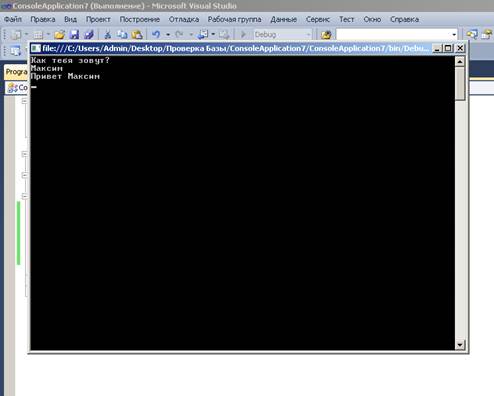Click the text 'Как тебя зовут?' in console

pos(70,61)
